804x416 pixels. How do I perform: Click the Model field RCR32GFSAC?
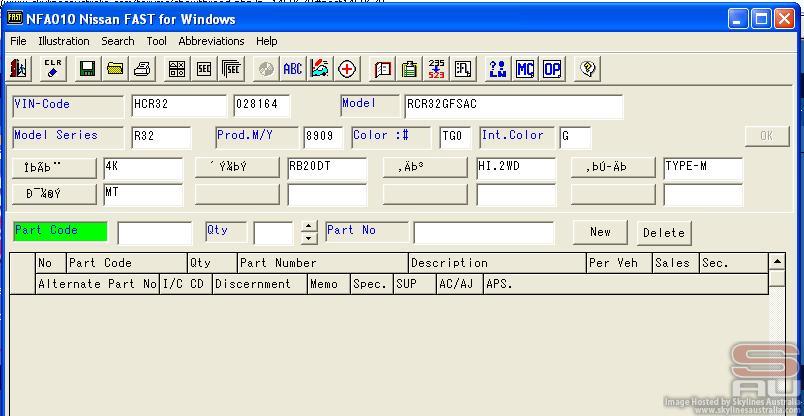point(514,106)
